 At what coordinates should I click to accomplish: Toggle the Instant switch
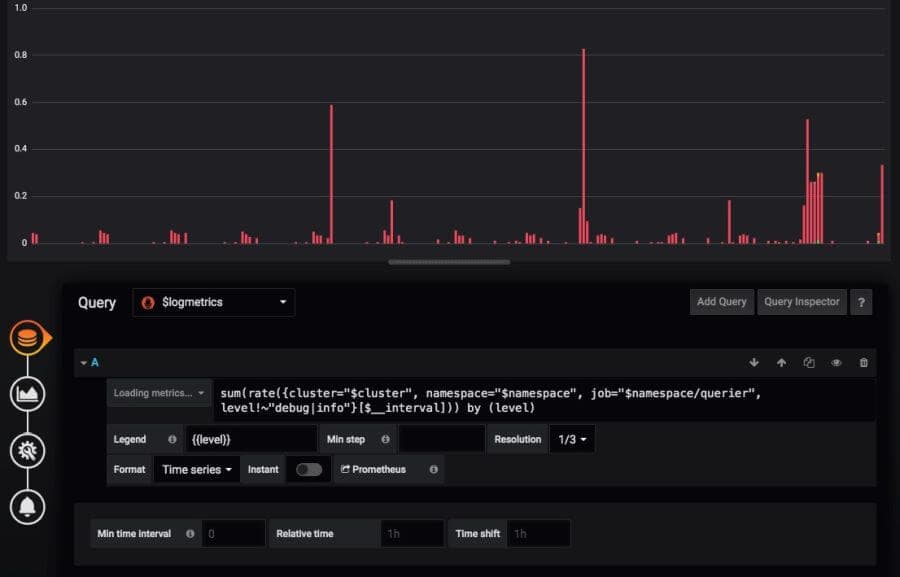(x=309, y=470)
